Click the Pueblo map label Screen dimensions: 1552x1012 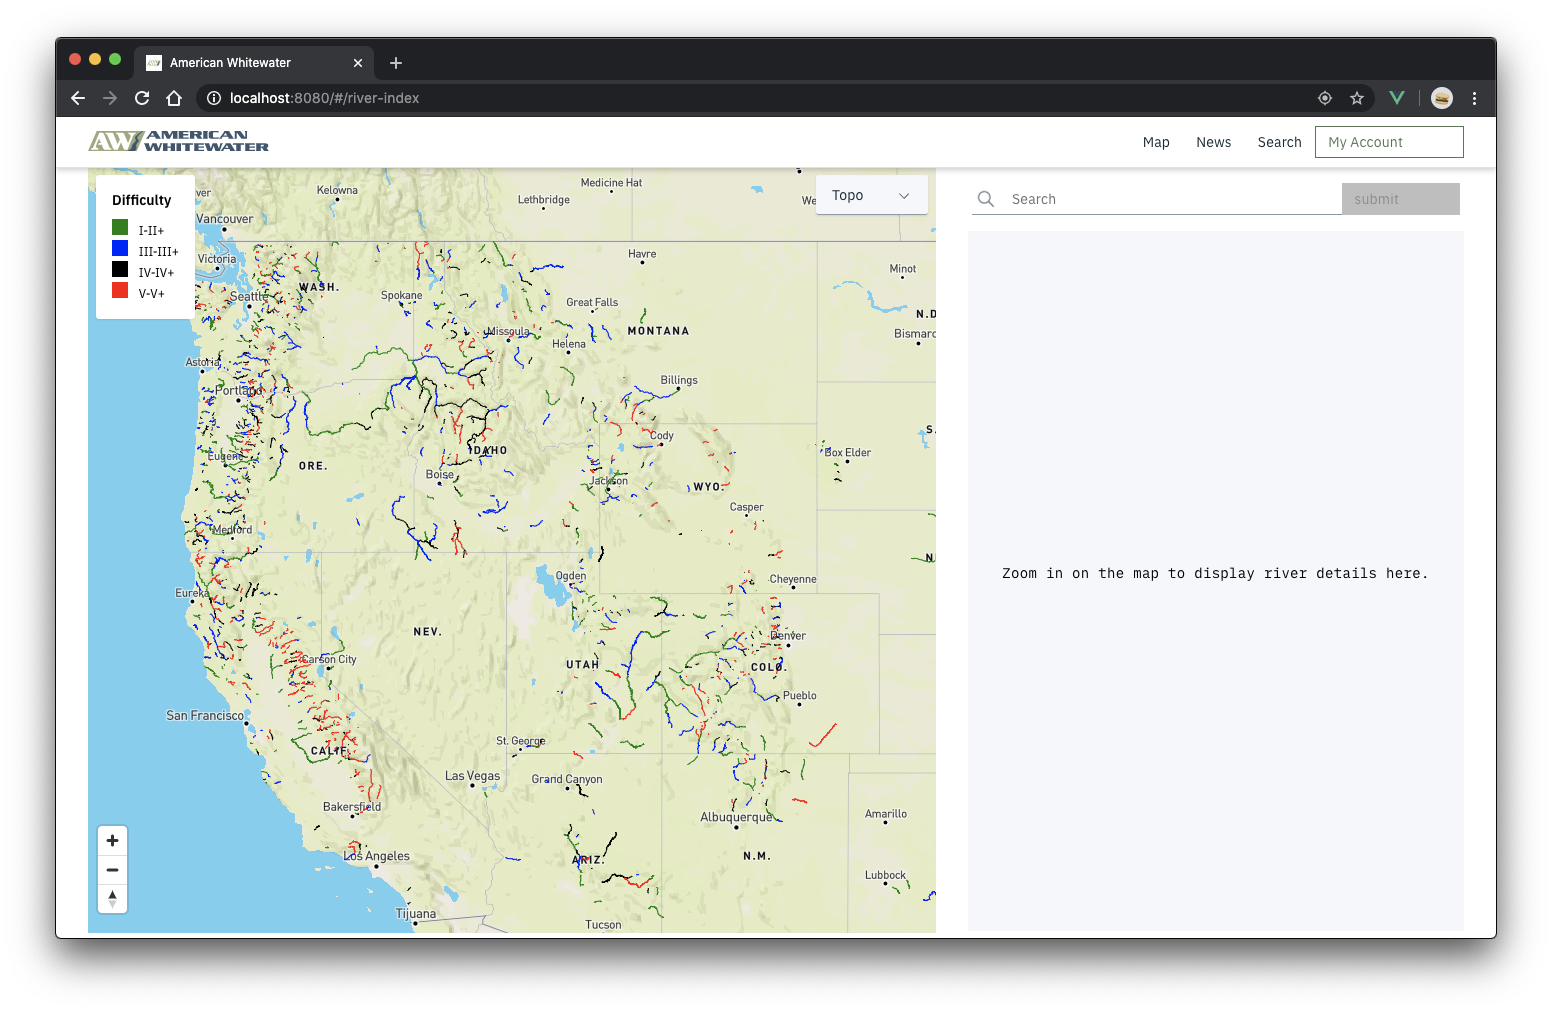pyautogui.click(x=799, y=696)
